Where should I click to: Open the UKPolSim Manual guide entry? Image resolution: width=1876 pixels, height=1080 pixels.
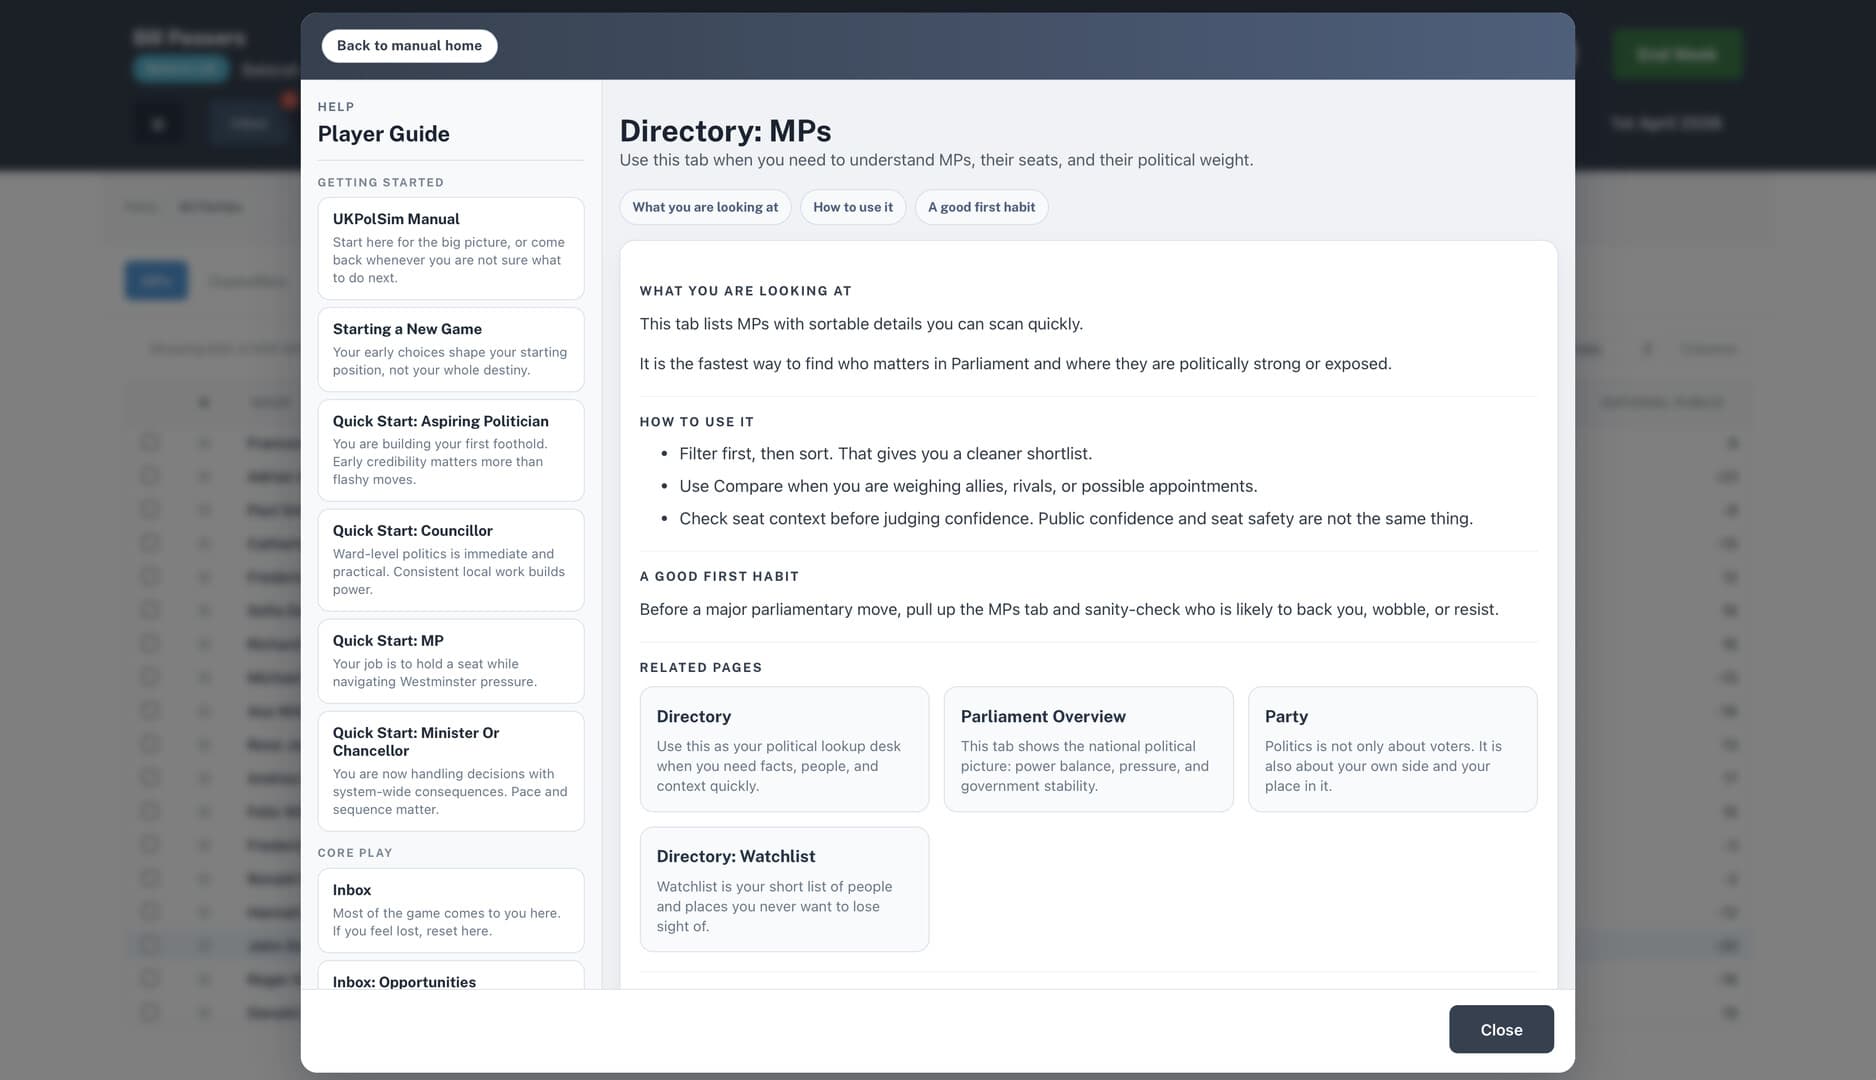450,248
